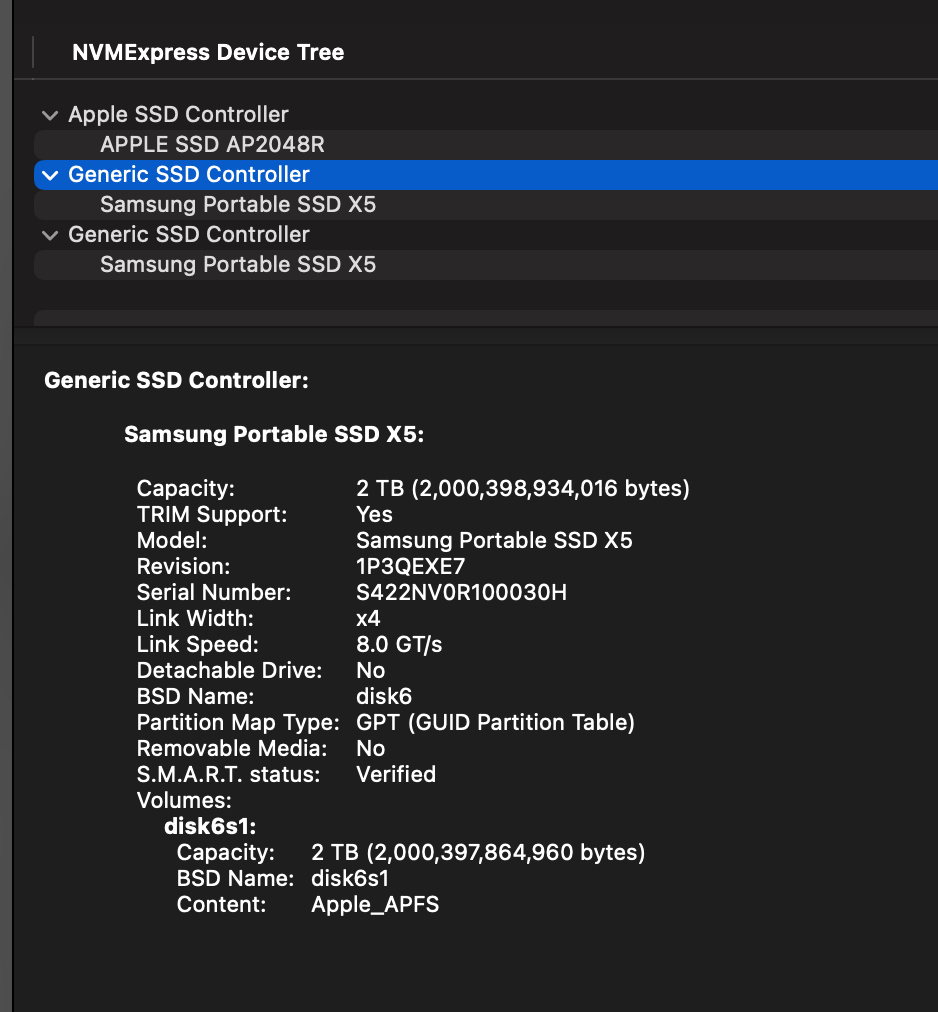Click volume capacity "2 TB (2,000,397,864,960 bytes)"
This screenshot has height=1012, width=938.
[478, 853]
